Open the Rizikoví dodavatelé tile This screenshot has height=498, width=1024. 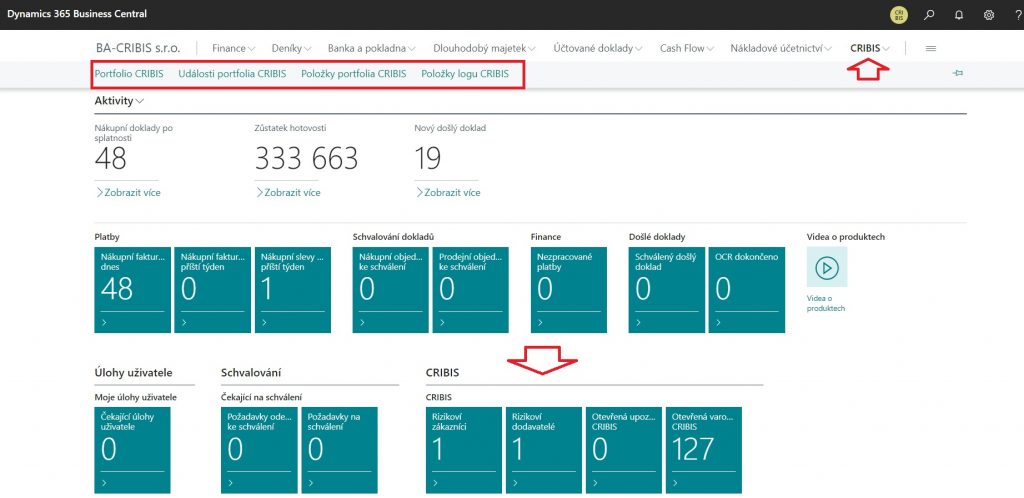(543, 450)
